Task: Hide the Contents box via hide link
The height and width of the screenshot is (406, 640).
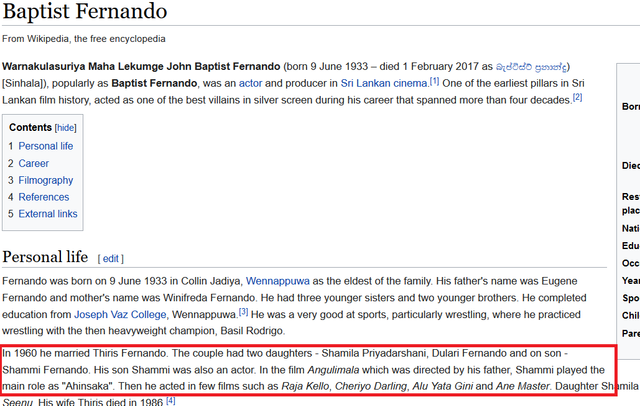Action: tap(65, 128)
